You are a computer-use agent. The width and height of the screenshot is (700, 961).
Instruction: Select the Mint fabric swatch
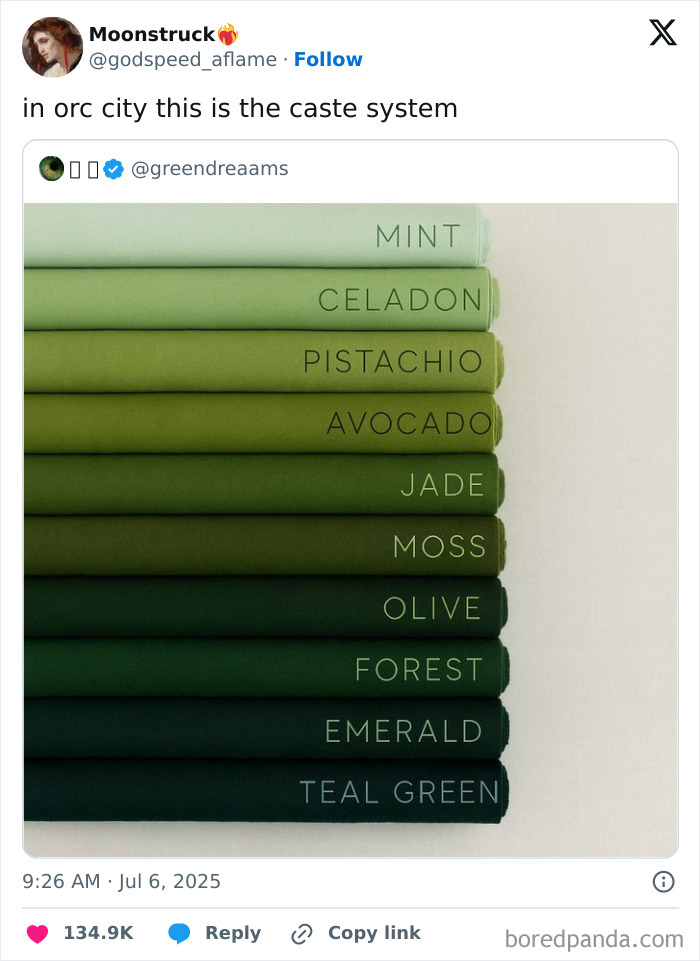pyautogui.click(x=250, y=237)
